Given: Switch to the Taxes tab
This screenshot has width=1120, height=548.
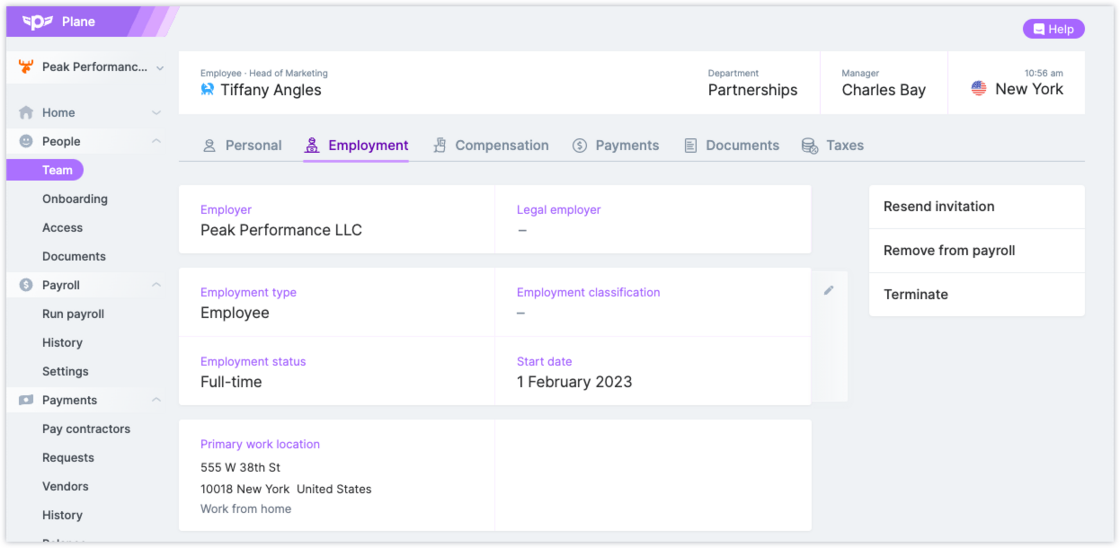Looking at the screenshot, I should tap(833, 146).
